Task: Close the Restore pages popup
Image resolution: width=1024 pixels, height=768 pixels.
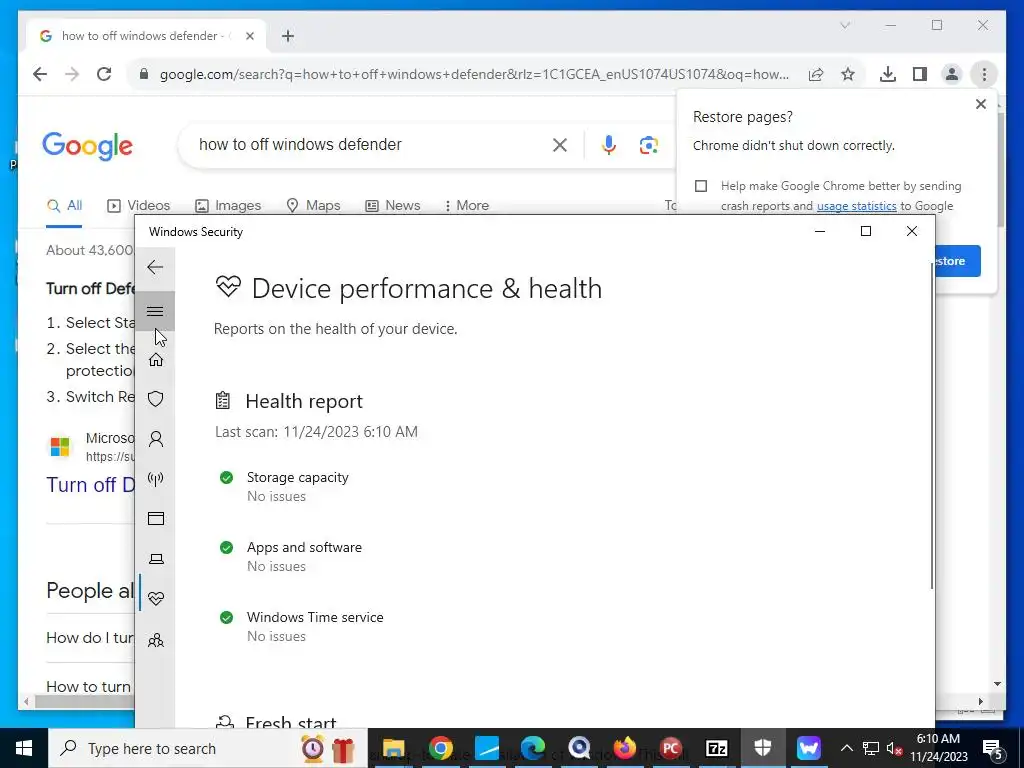Action: click(x=980, y=104)
